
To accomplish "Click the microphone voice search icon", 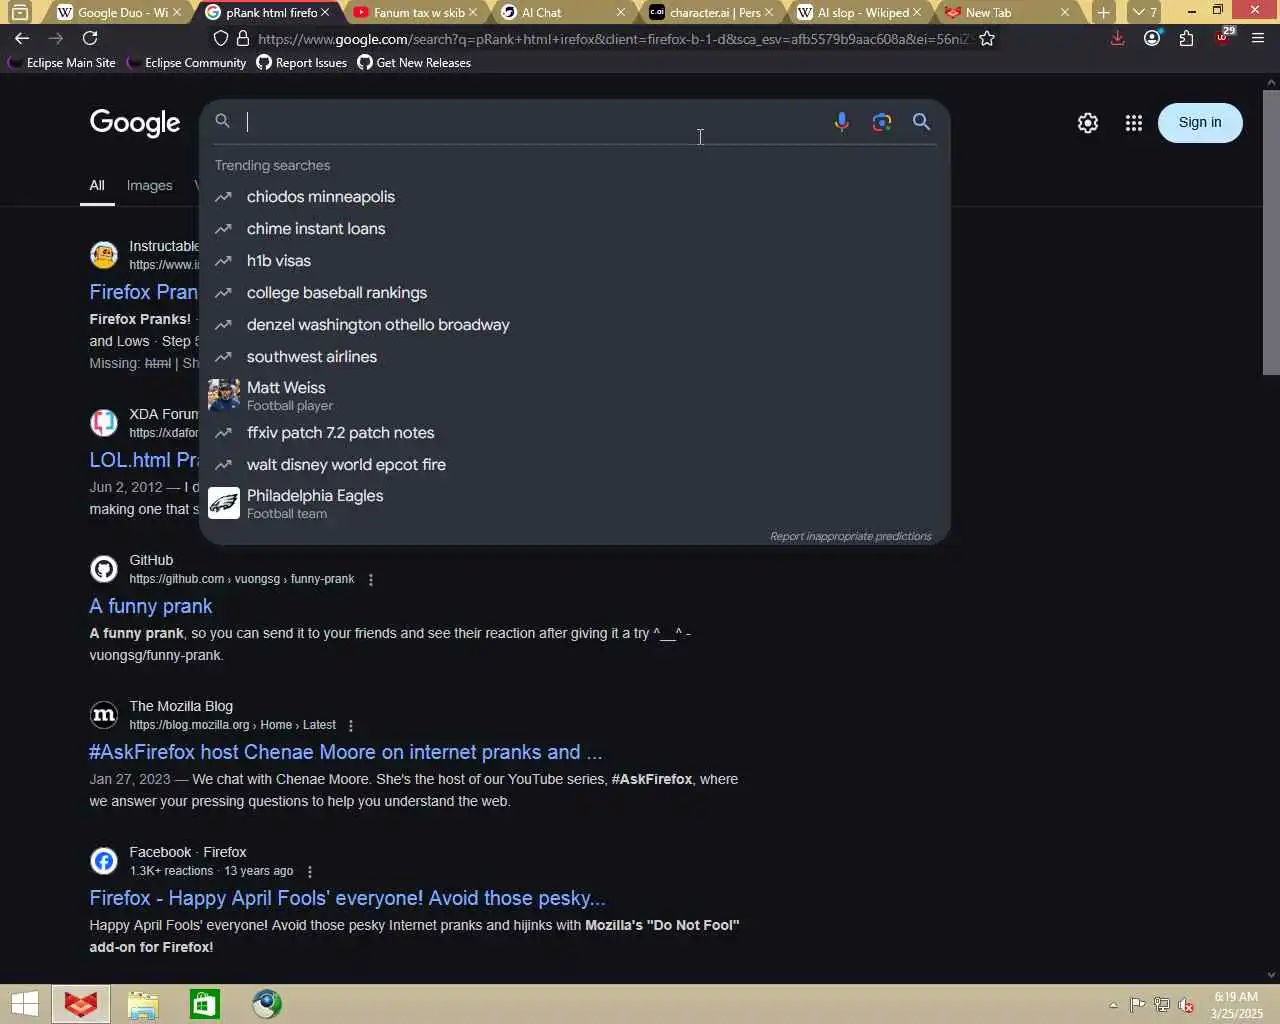I will pyautogui.click(x=841, y=122).
